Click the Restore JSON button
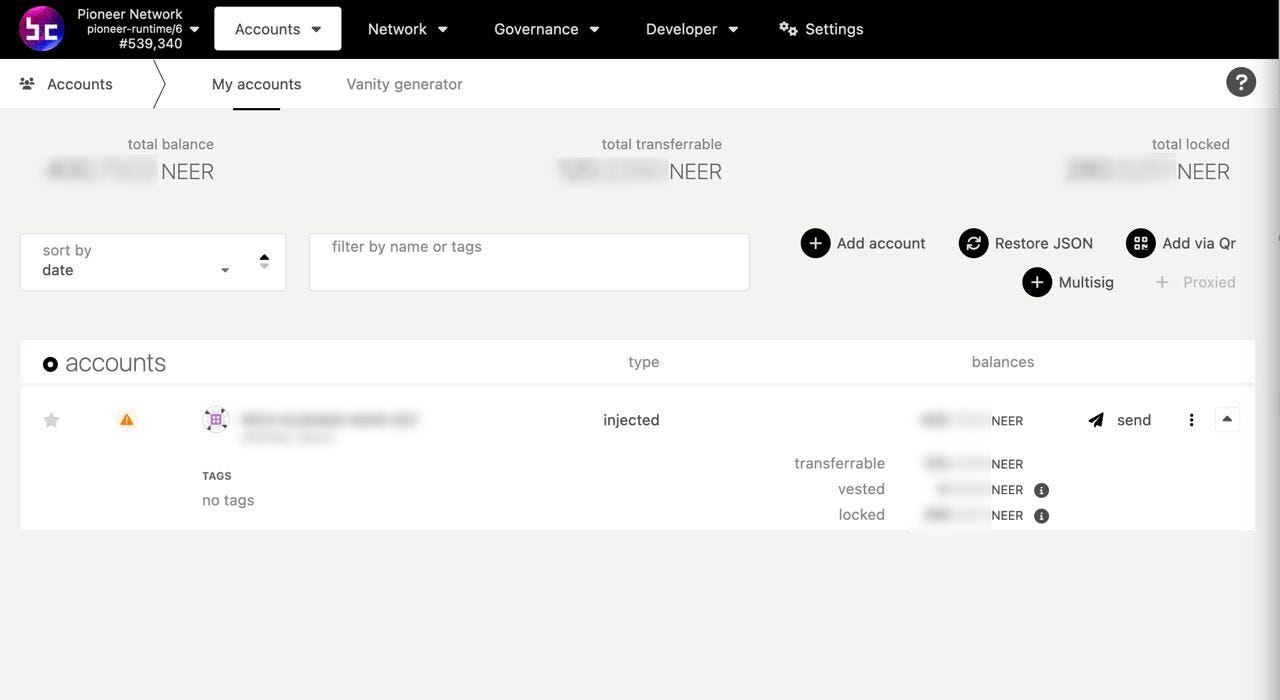The height and width of the screenshot is (700, 1280). pos(1026,243)
